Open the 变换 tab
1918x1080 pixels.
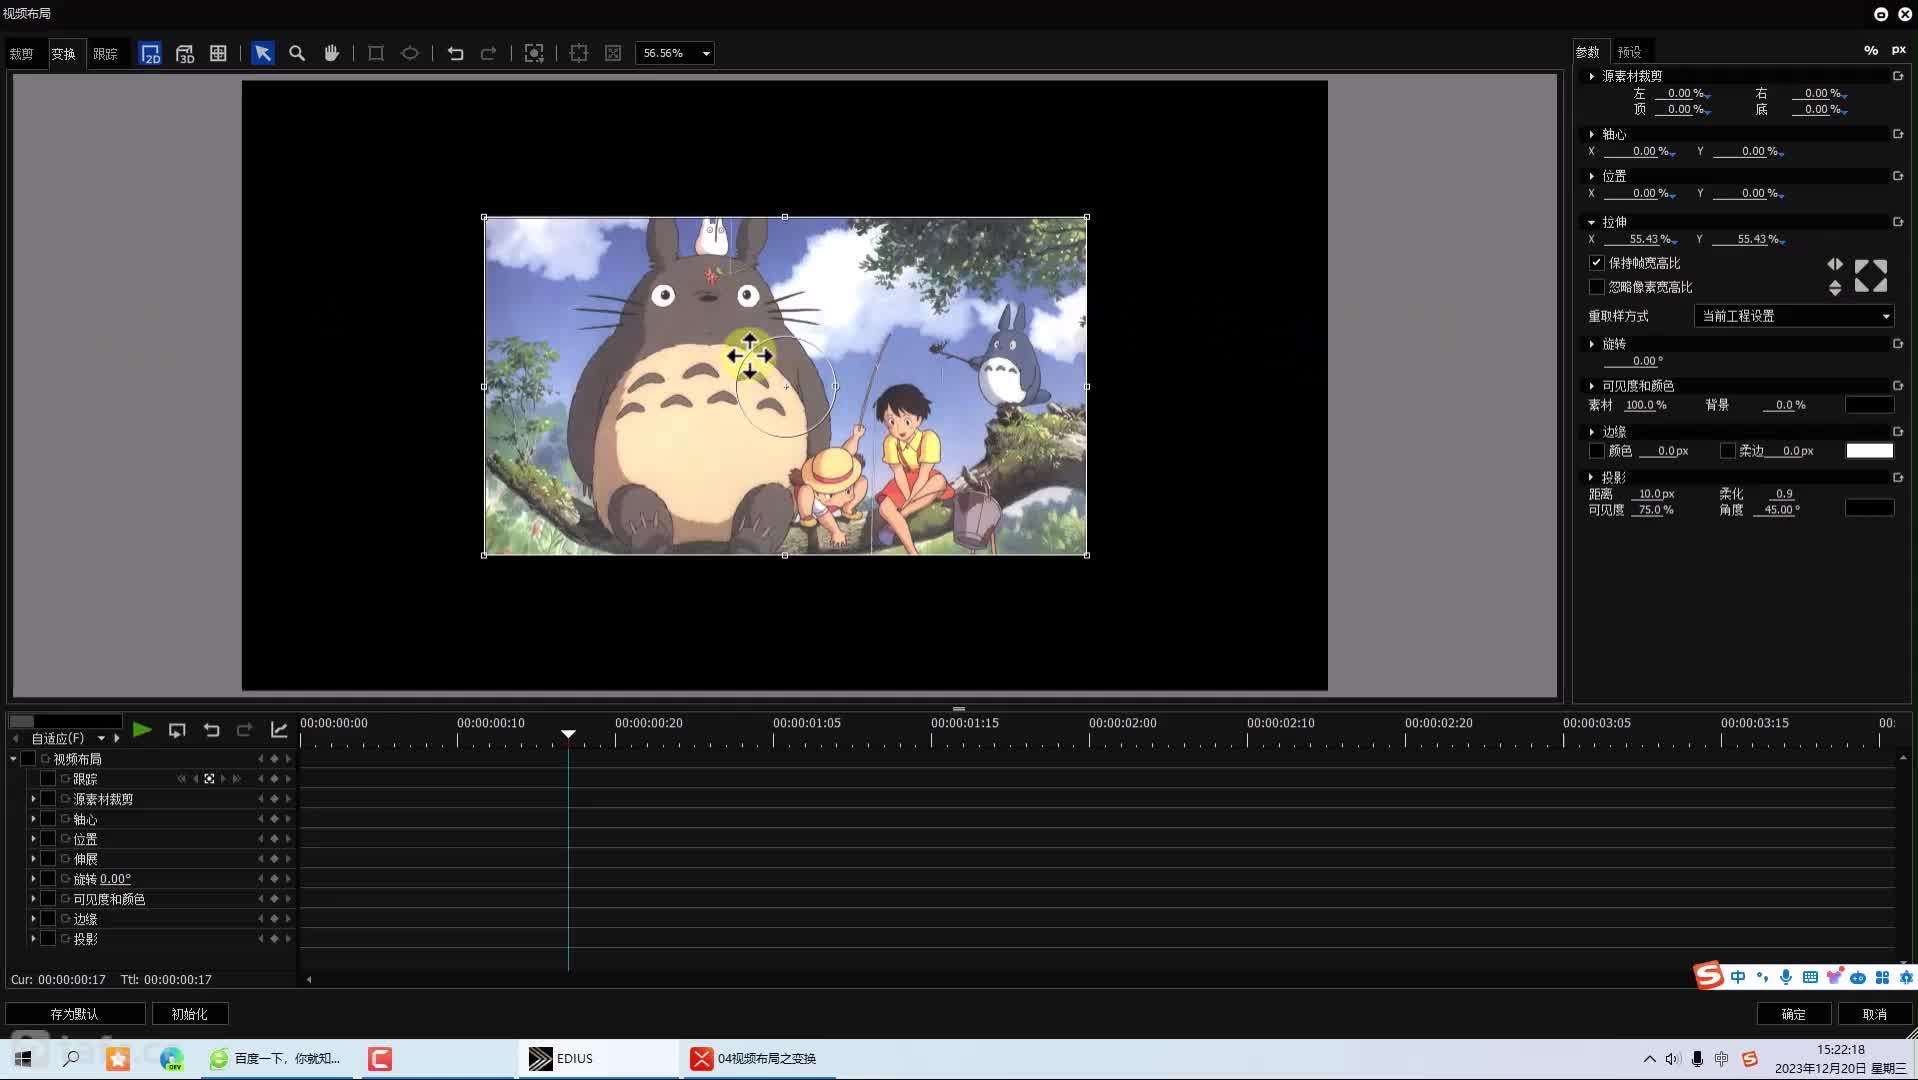63,54
